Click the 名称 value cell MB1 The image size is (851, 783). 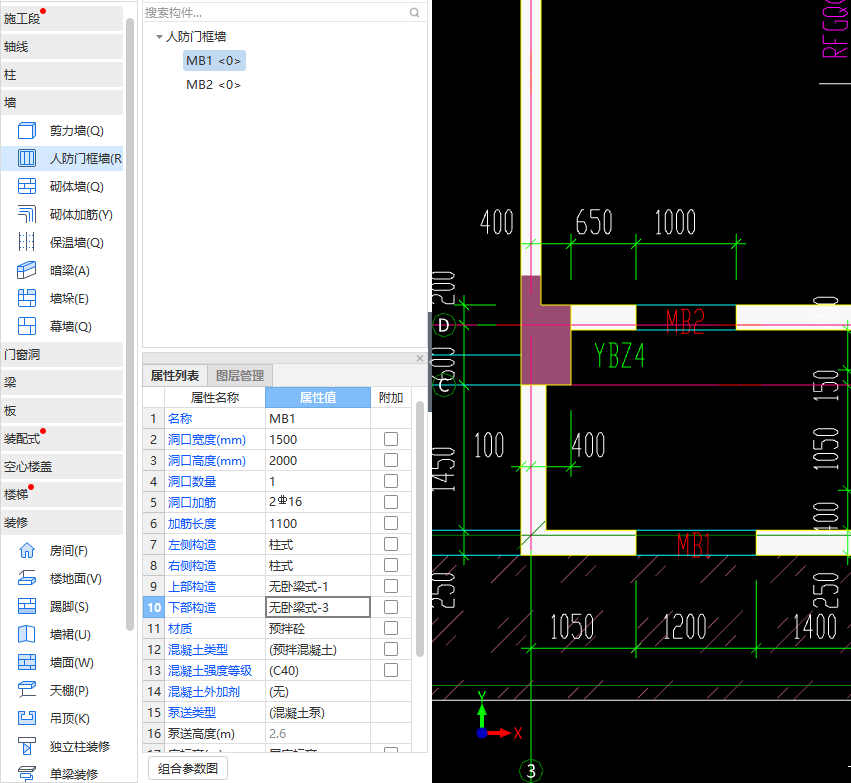coord(318,418)
